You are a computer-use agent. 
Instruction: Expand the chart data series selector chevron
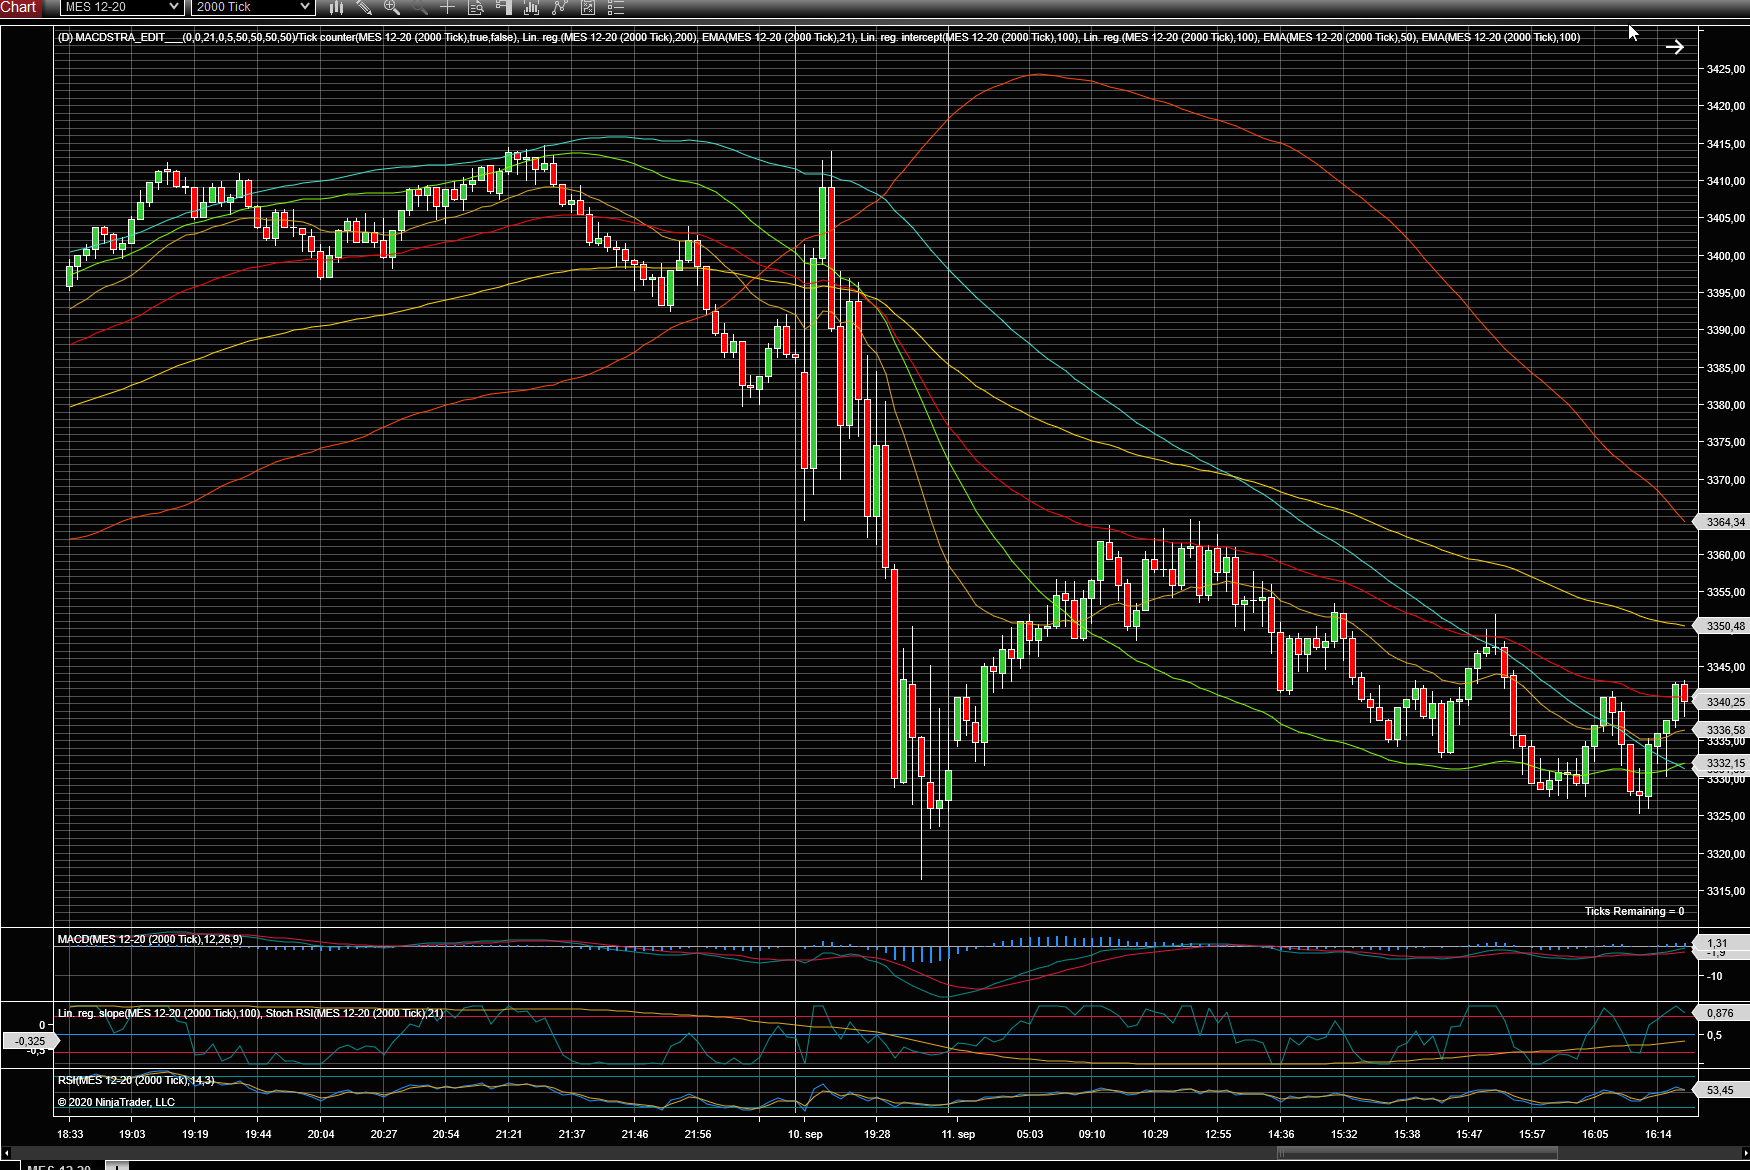(x=8, y=1153)
